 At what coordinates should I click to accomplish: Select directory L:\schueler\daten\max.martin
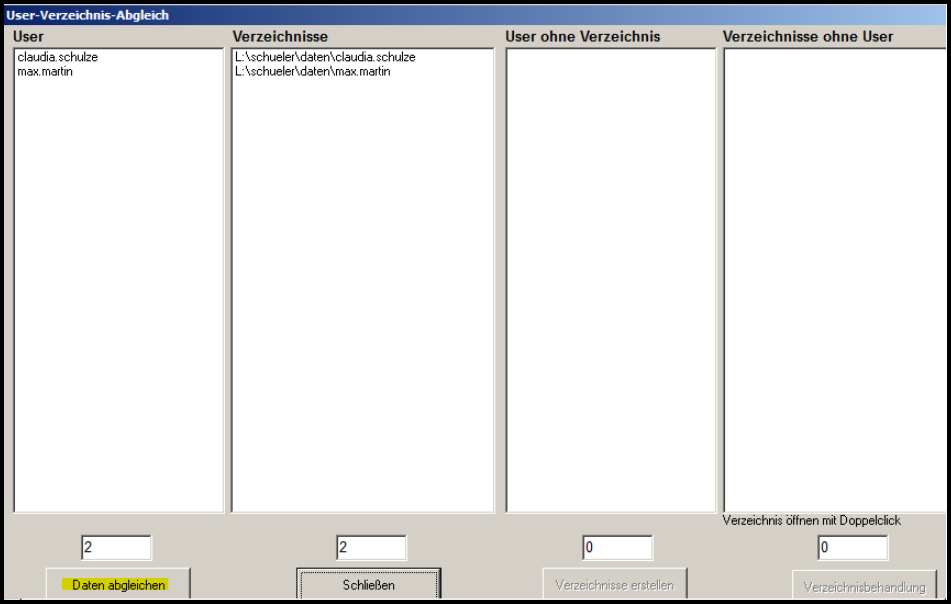312,72
